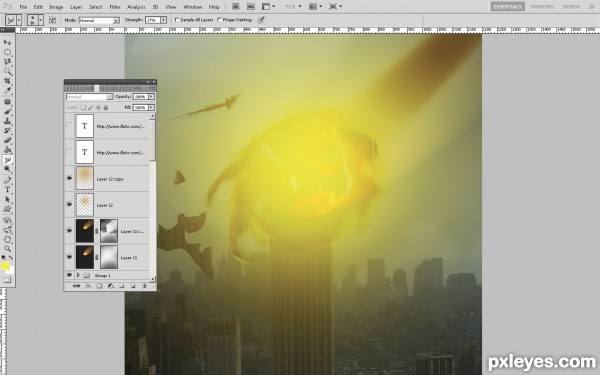Open the Layer menu
The width and height of the screenshot is (600, 375).
point(76,7)
